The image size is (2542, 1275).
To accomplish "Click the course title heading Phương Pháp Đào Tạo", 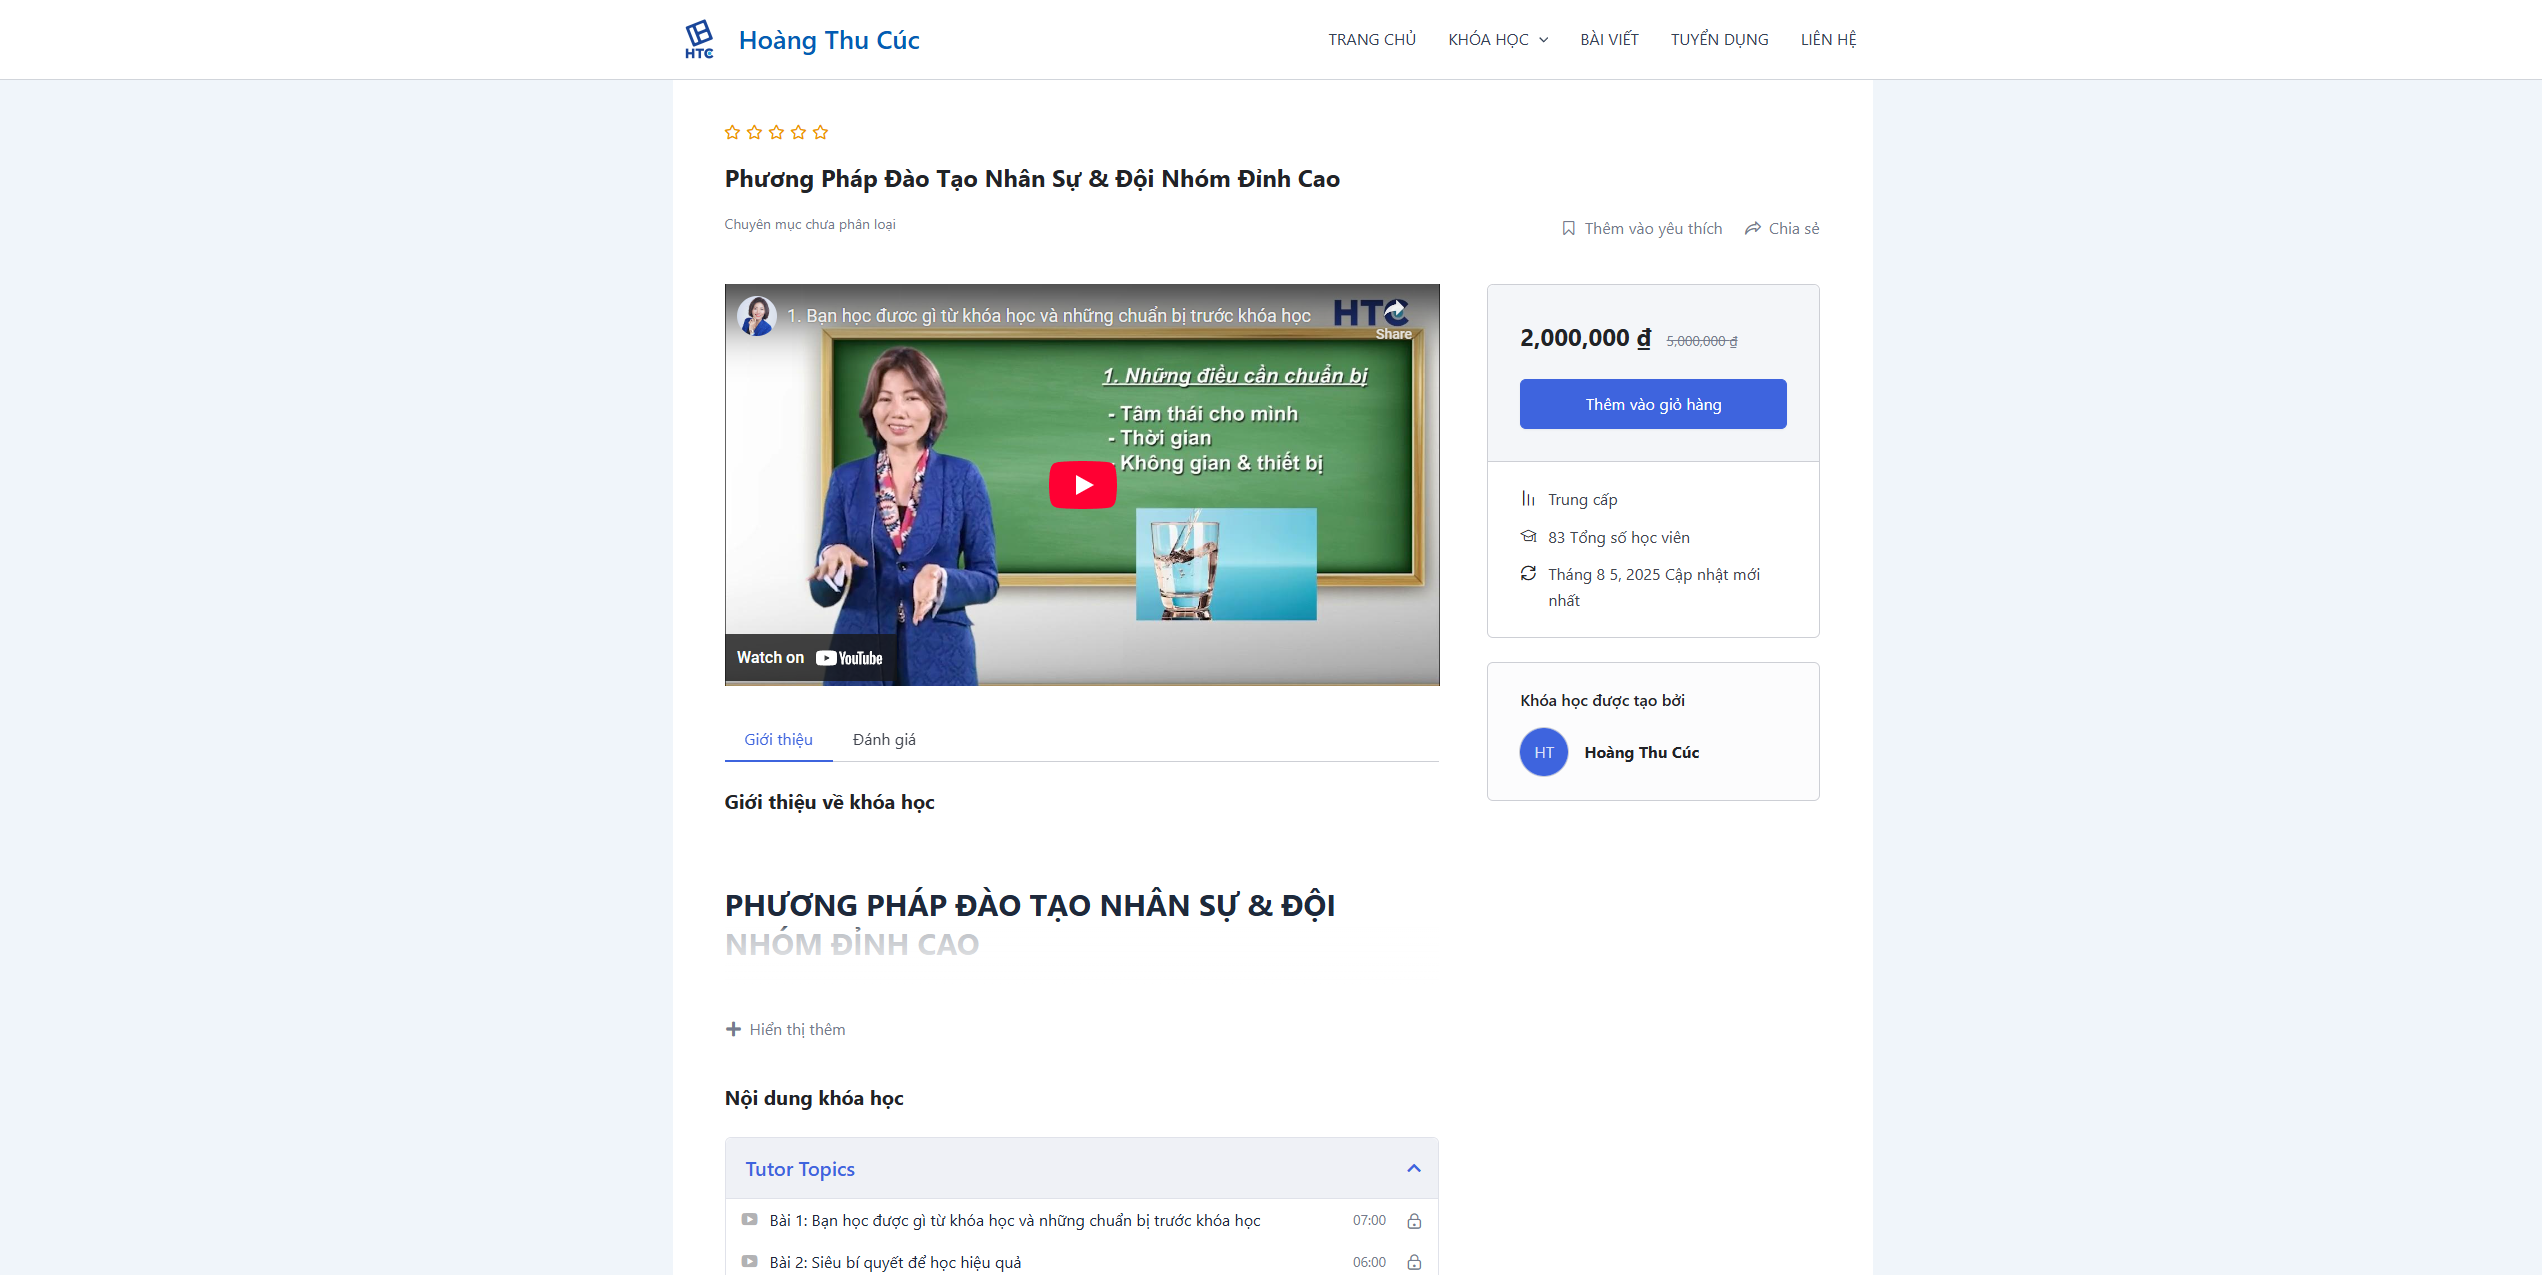I will coord(1032,179).
